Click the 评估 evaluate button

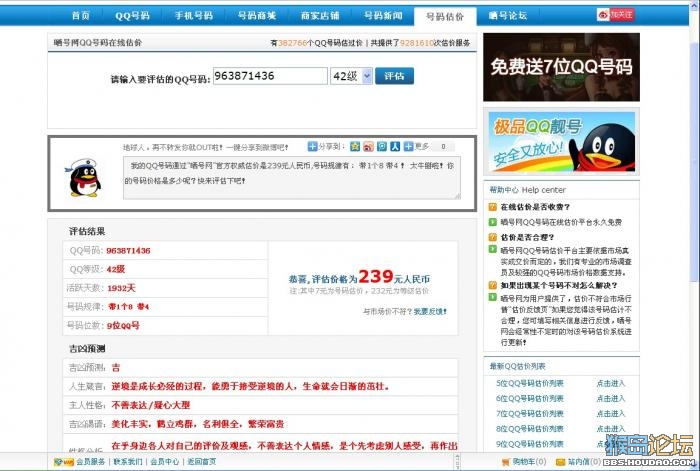point(394,76)
